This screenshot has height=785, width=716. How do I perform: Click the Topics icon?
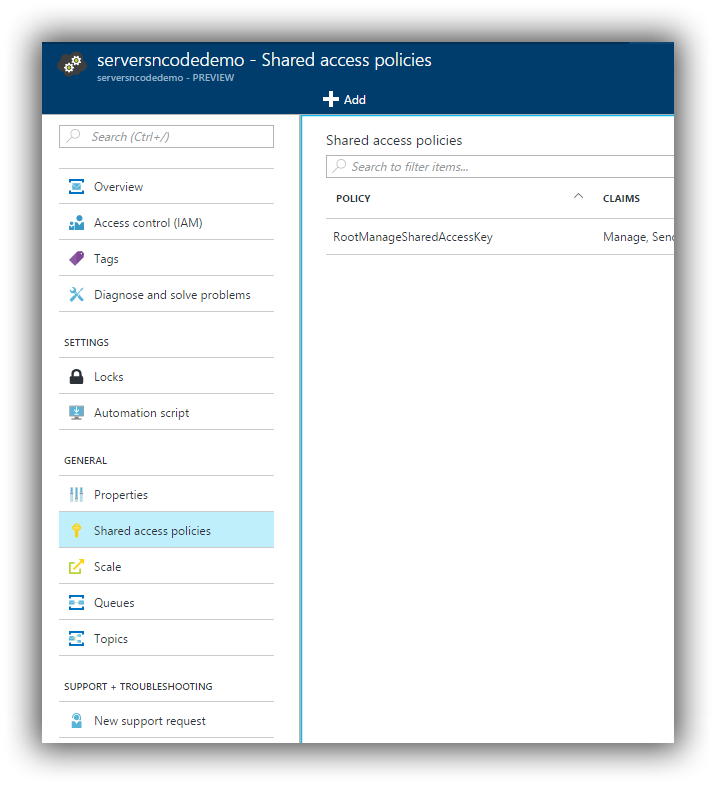pyautogui.click(x=76, y=639)
